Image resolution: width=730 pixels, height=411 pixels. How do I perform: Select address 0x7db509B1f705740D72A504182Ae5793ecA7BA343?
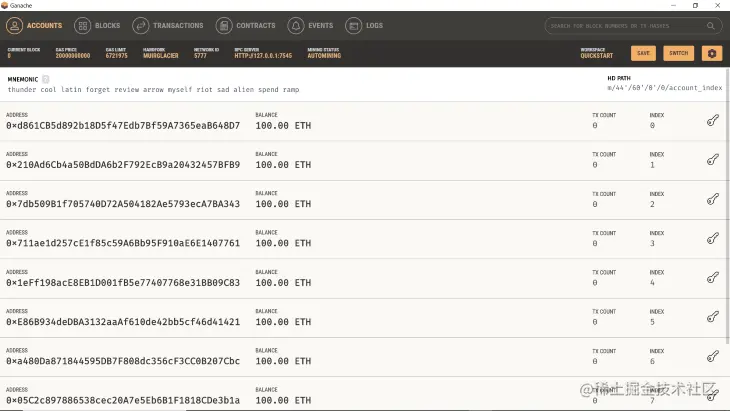123,204
